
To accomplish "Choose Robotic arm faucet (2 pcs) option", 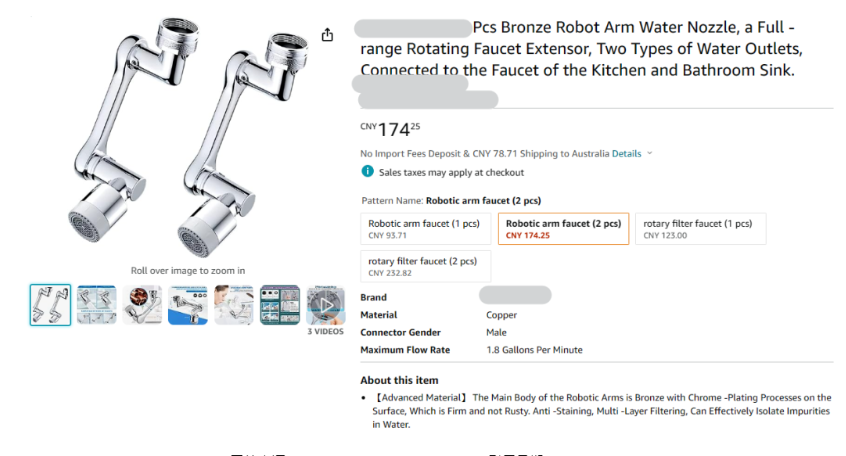I will pyautogui.click(x=563, y=229).
